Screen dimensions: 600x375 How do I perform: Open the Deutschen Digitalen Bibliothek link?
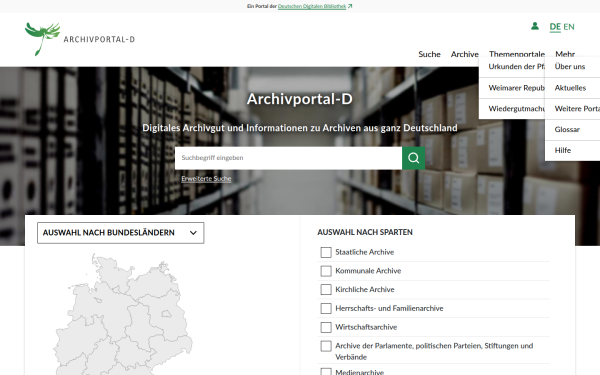click(311, 6)
